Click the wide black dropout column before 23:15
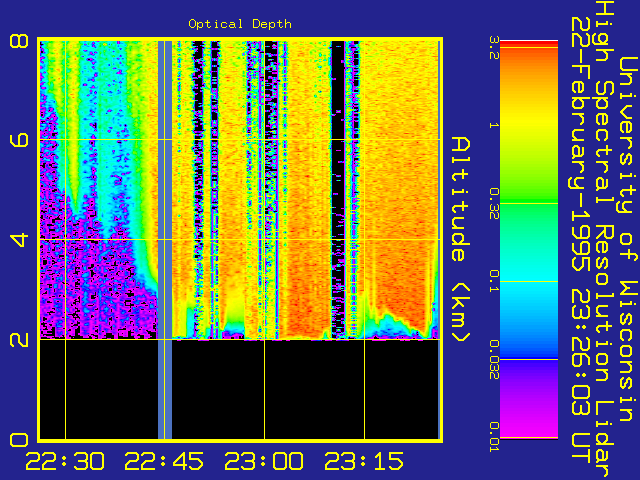 point(338,189)
